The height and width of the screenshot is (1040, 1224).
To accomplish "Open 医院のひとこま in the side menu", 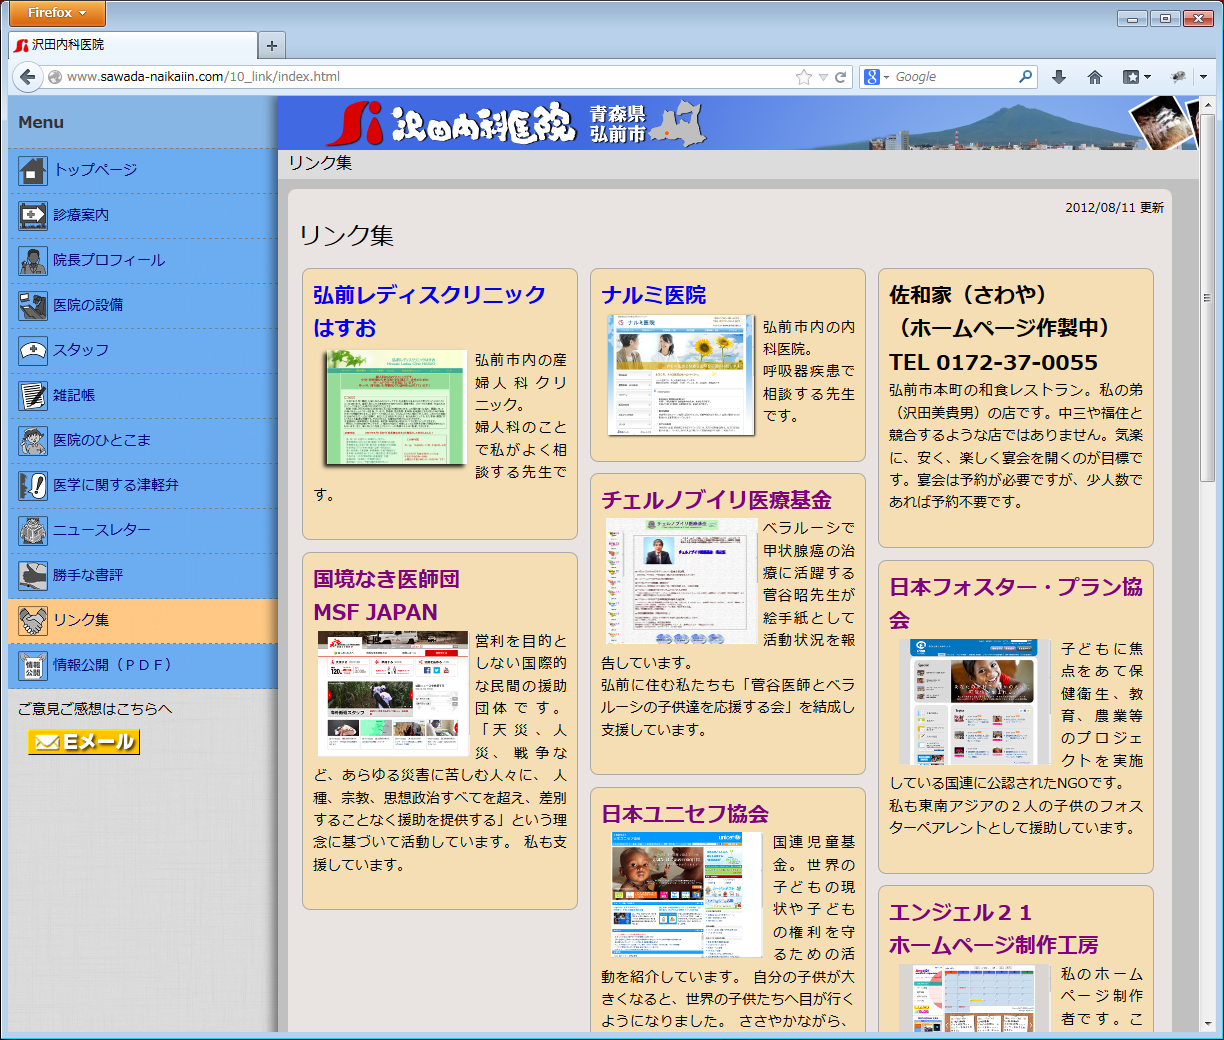I will [x=102, y=440].
